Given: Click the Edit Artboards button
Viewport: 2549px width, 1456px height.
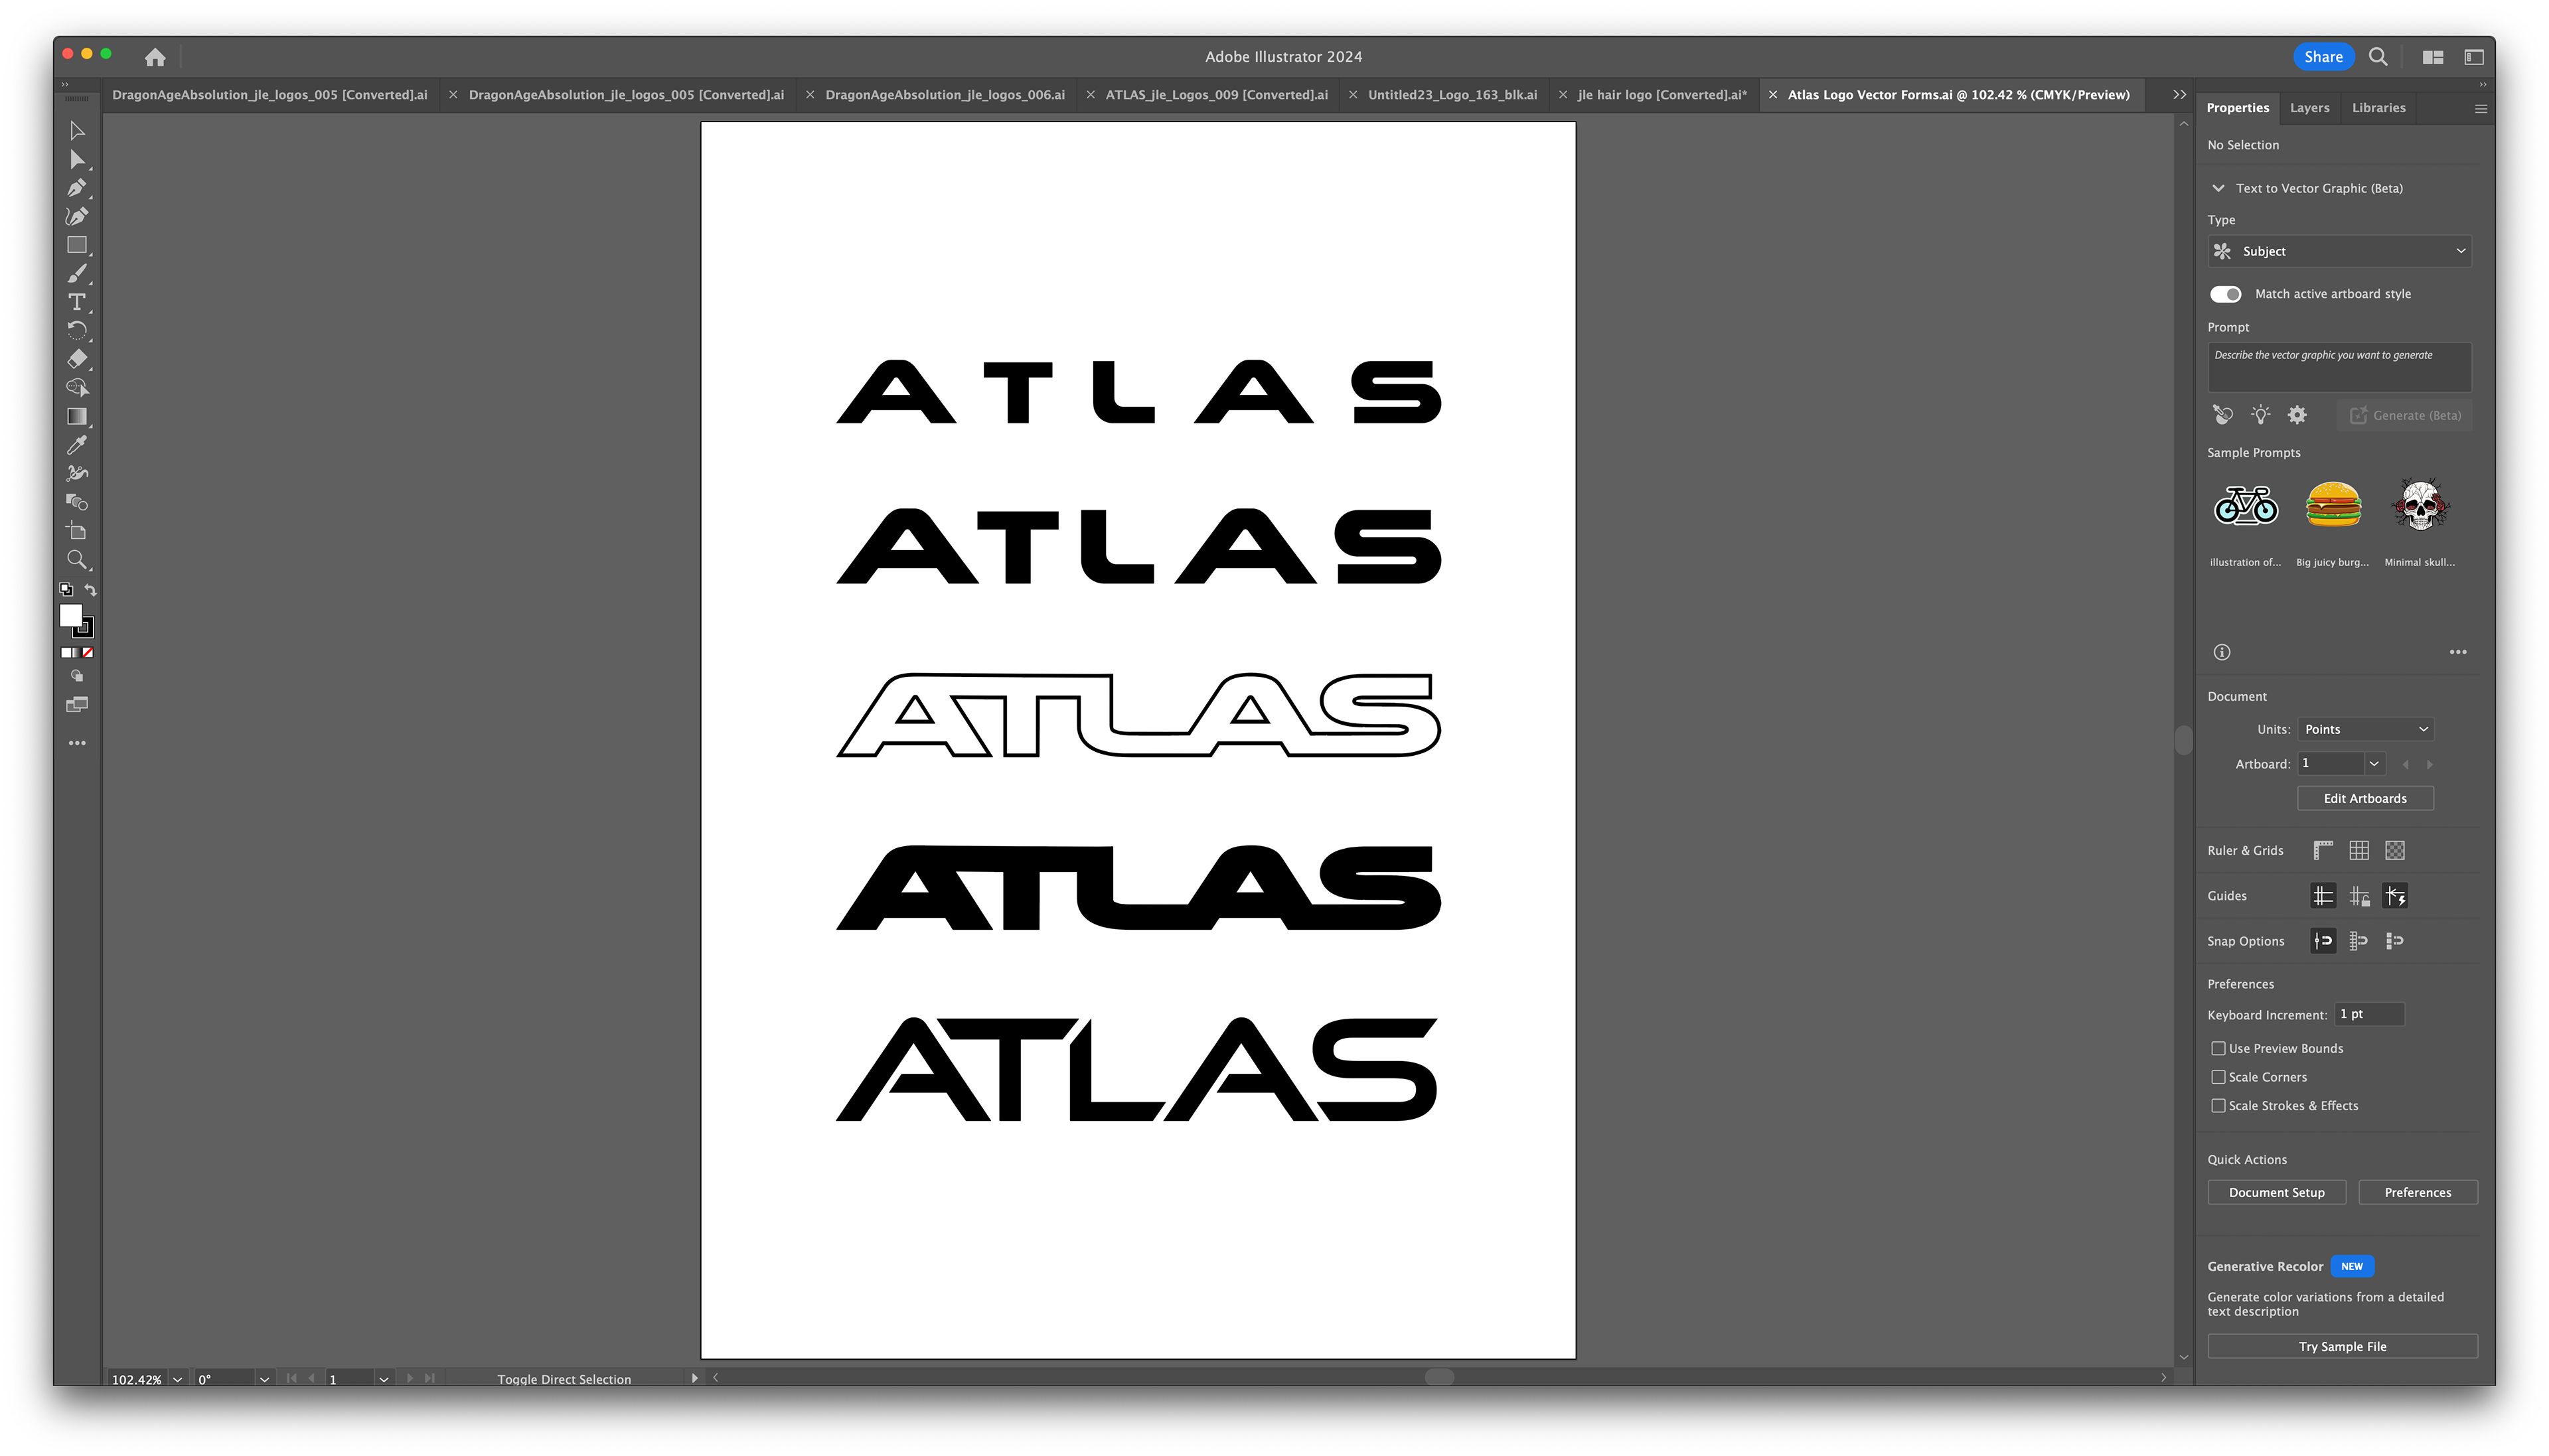Looking at the screenshot, I should [2365, 798].
